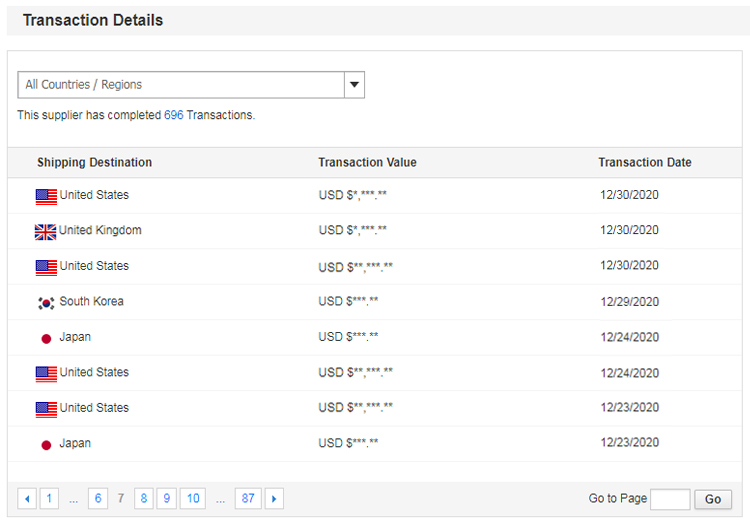
Task: Open the All Countries / Regions dropdown
Action: [x=181, y=85]
